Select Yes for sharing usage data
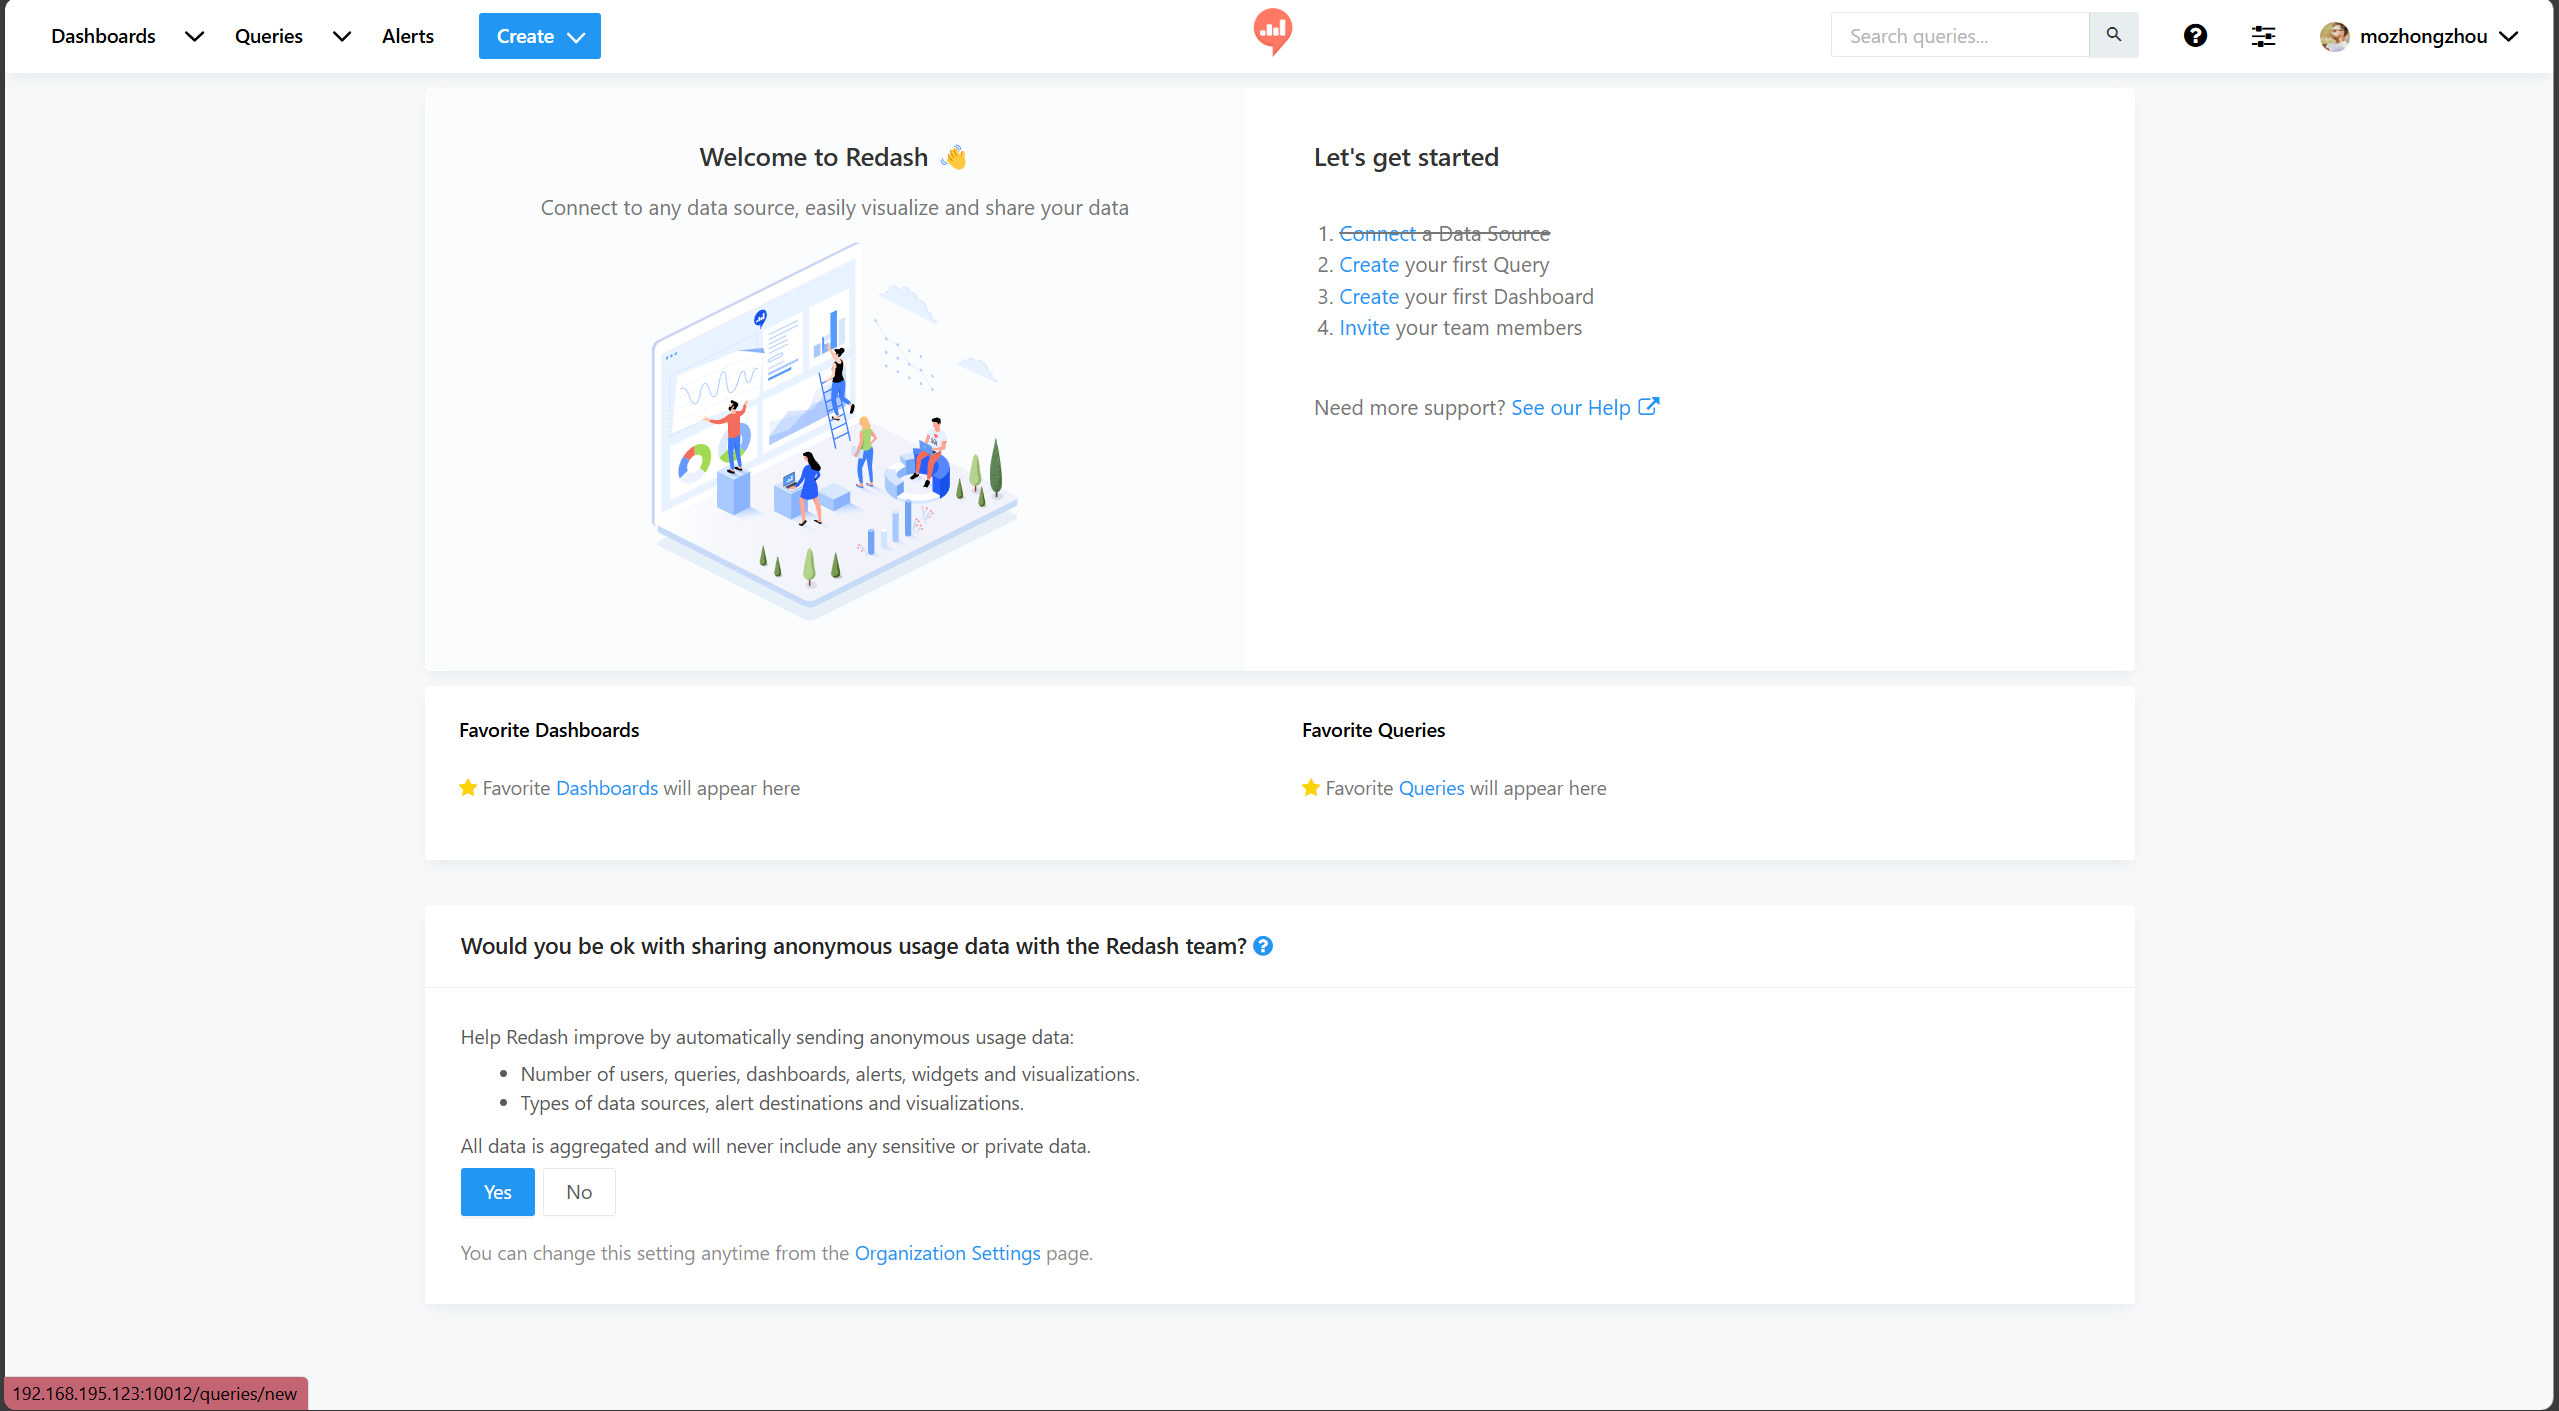 [497, 1192]
